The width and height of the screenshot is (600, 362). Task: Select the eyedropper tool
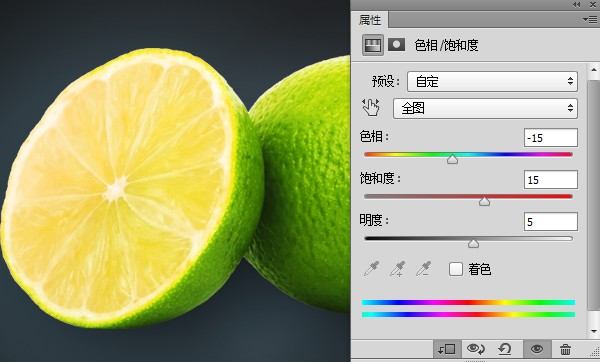[x=372, y=269]
